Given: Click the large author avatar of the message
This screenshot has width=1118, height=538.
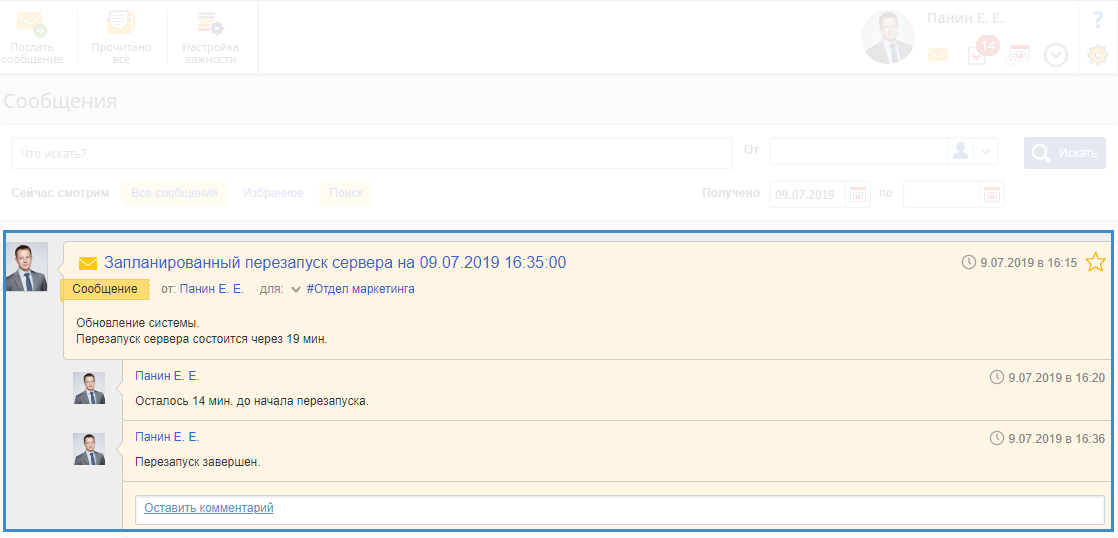Looking at the screenshot, I should pyautogui.click(x=26, y=267).
